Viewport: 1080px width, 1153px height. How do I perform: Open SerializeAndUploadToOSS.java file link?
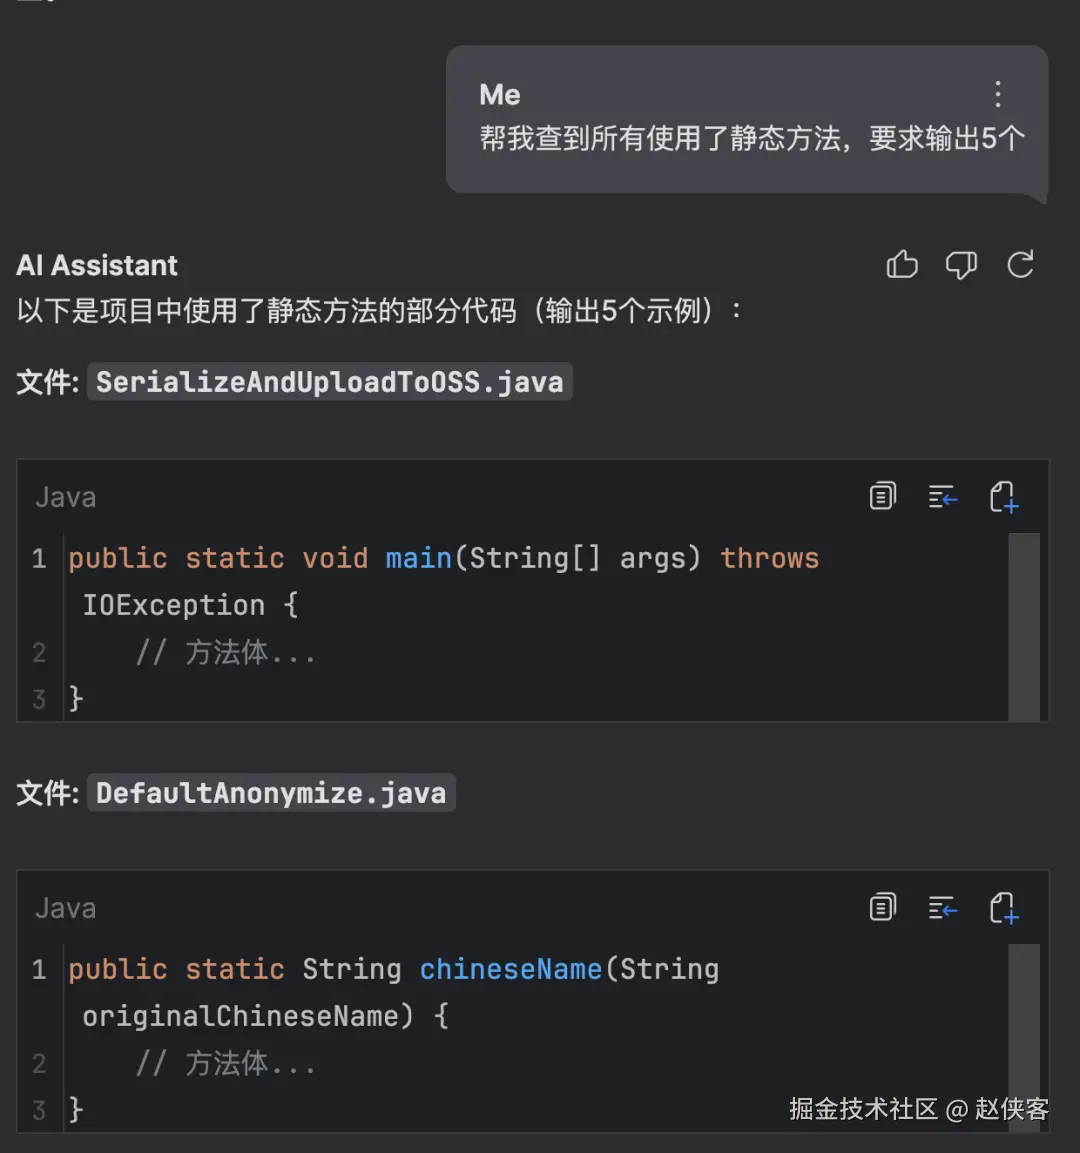pos(329,382)
